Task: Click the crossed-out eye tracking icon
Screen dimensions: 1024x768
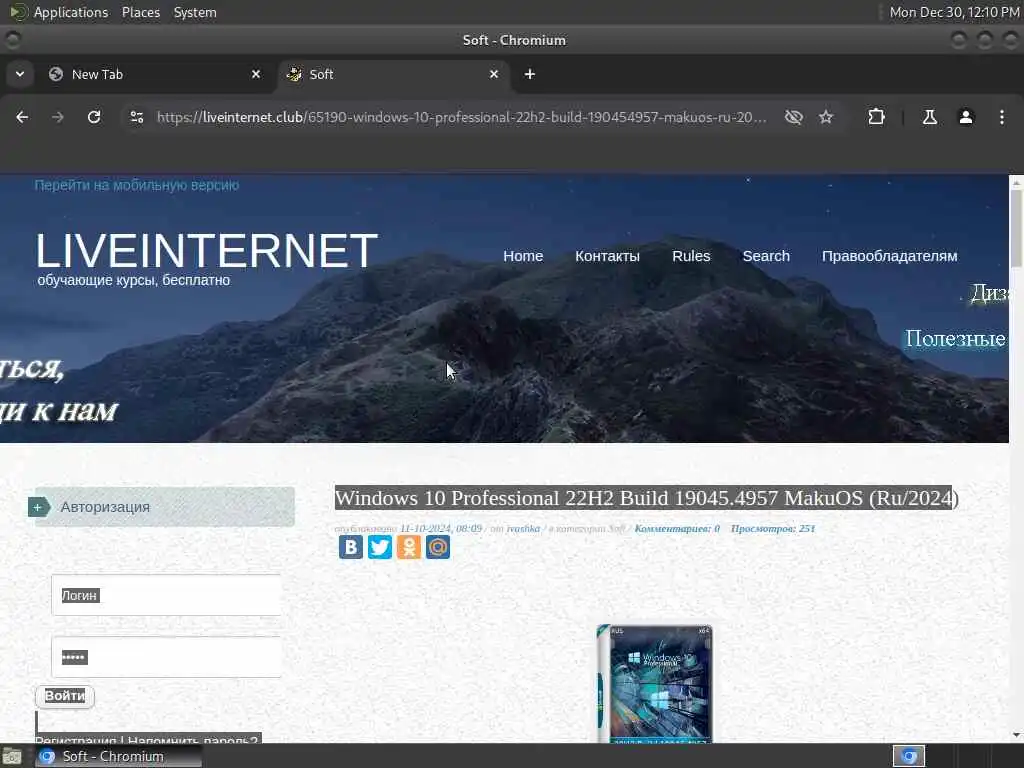Action: click(x=793, y=117)
